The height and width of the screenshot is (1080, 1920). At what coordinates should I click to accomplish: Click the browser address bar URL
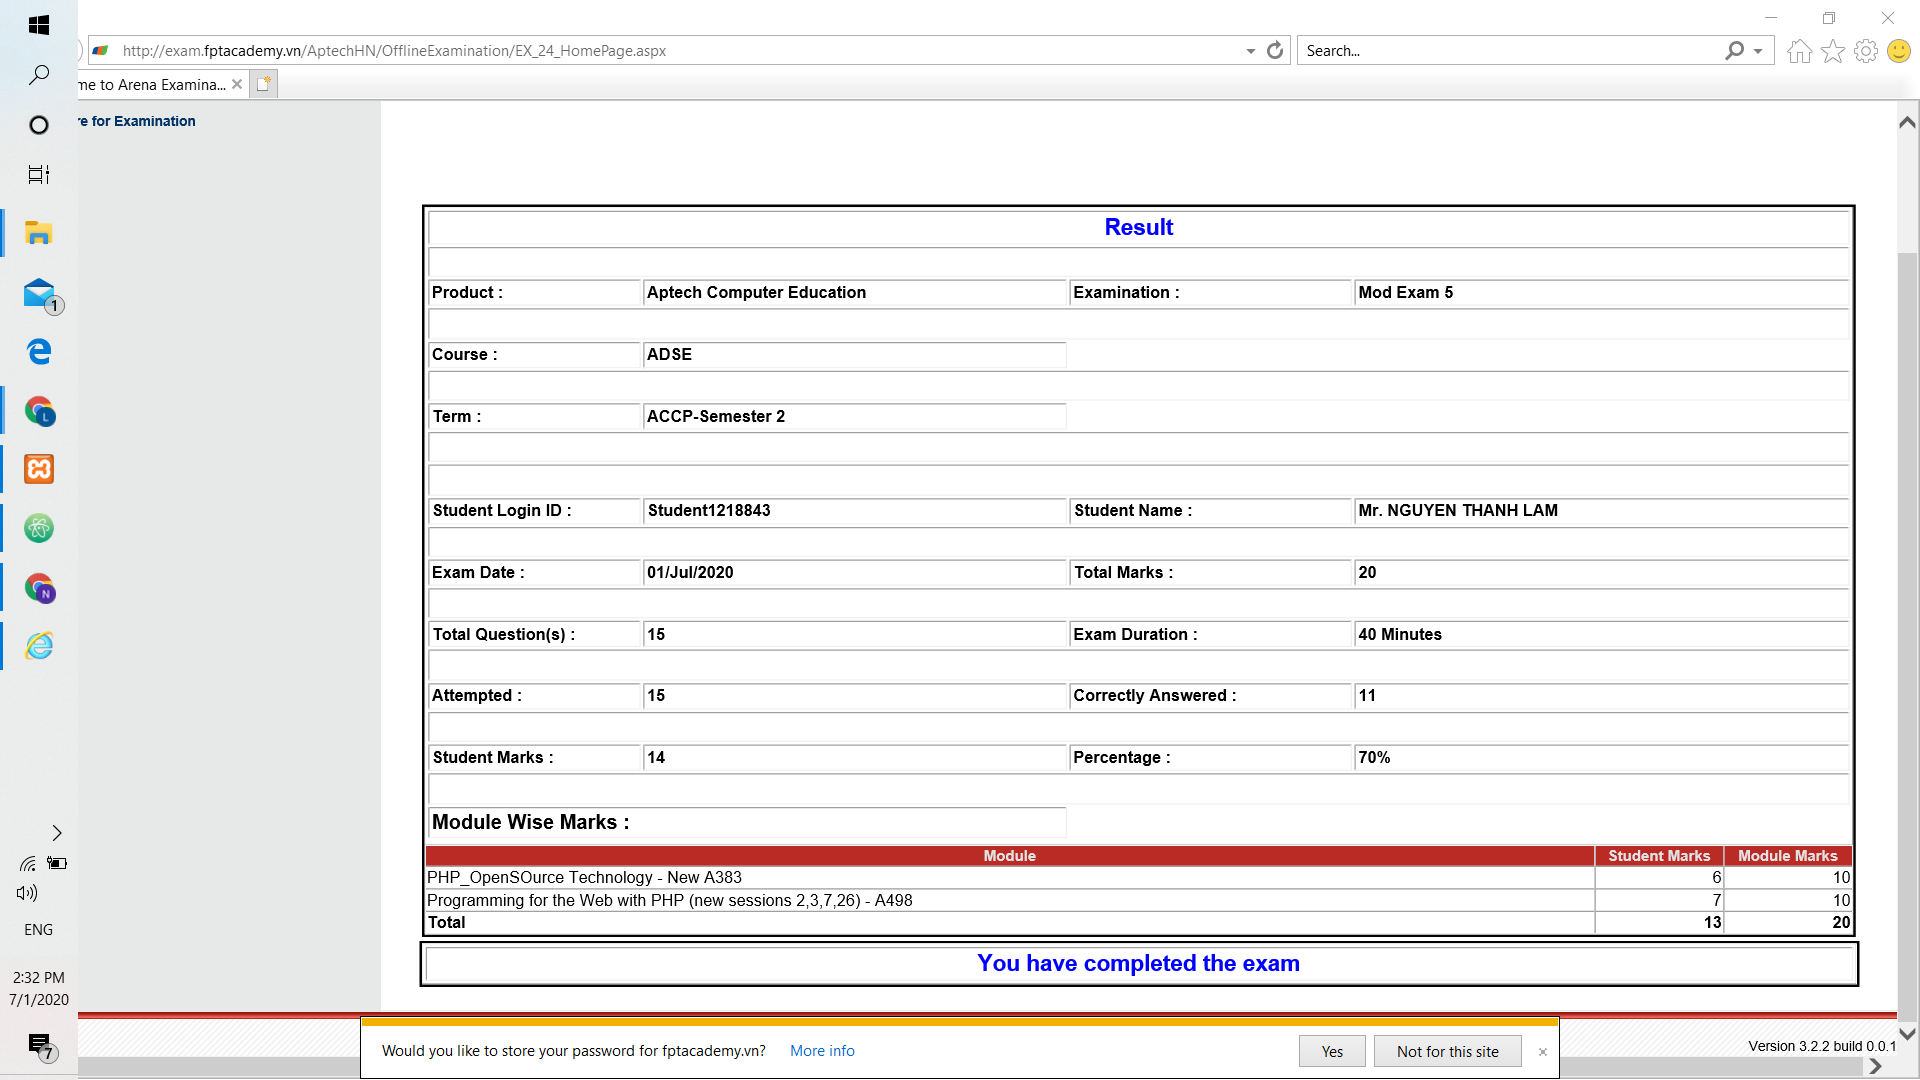point(394,51)
